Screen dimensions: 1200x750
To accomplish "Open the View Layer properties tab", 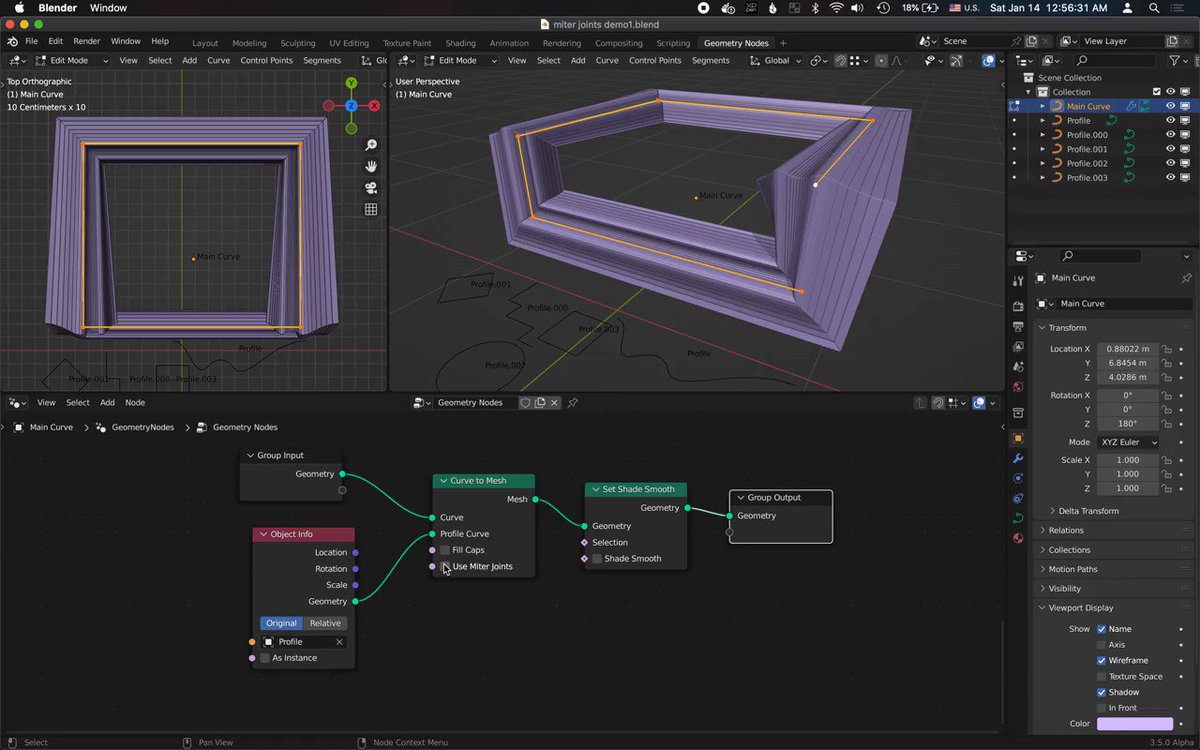I will pos(1018,347).
